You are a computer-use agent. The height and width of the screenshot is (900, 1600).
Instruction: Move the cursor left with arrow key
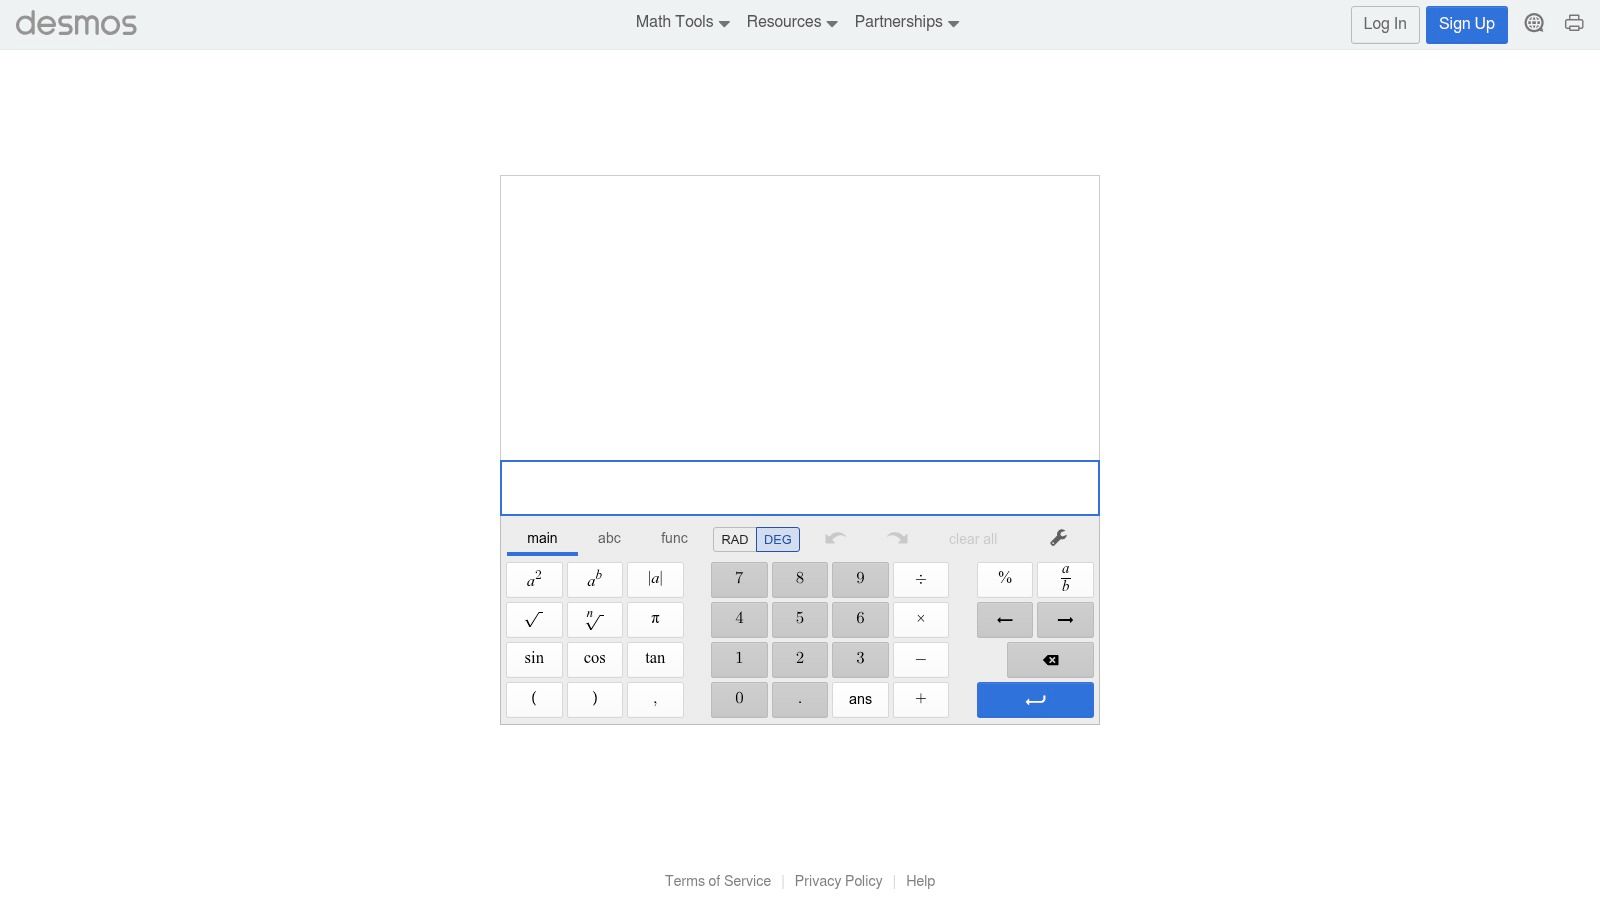click(1005, 620)
